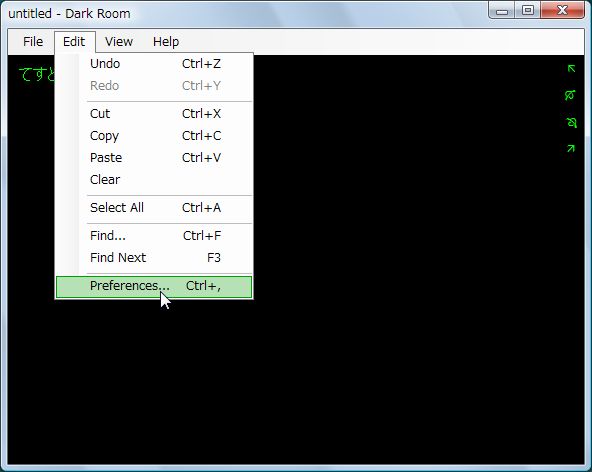Choose Undo from the Edit menu
This screenshot has height=472, width=592.
pos(154,64)
